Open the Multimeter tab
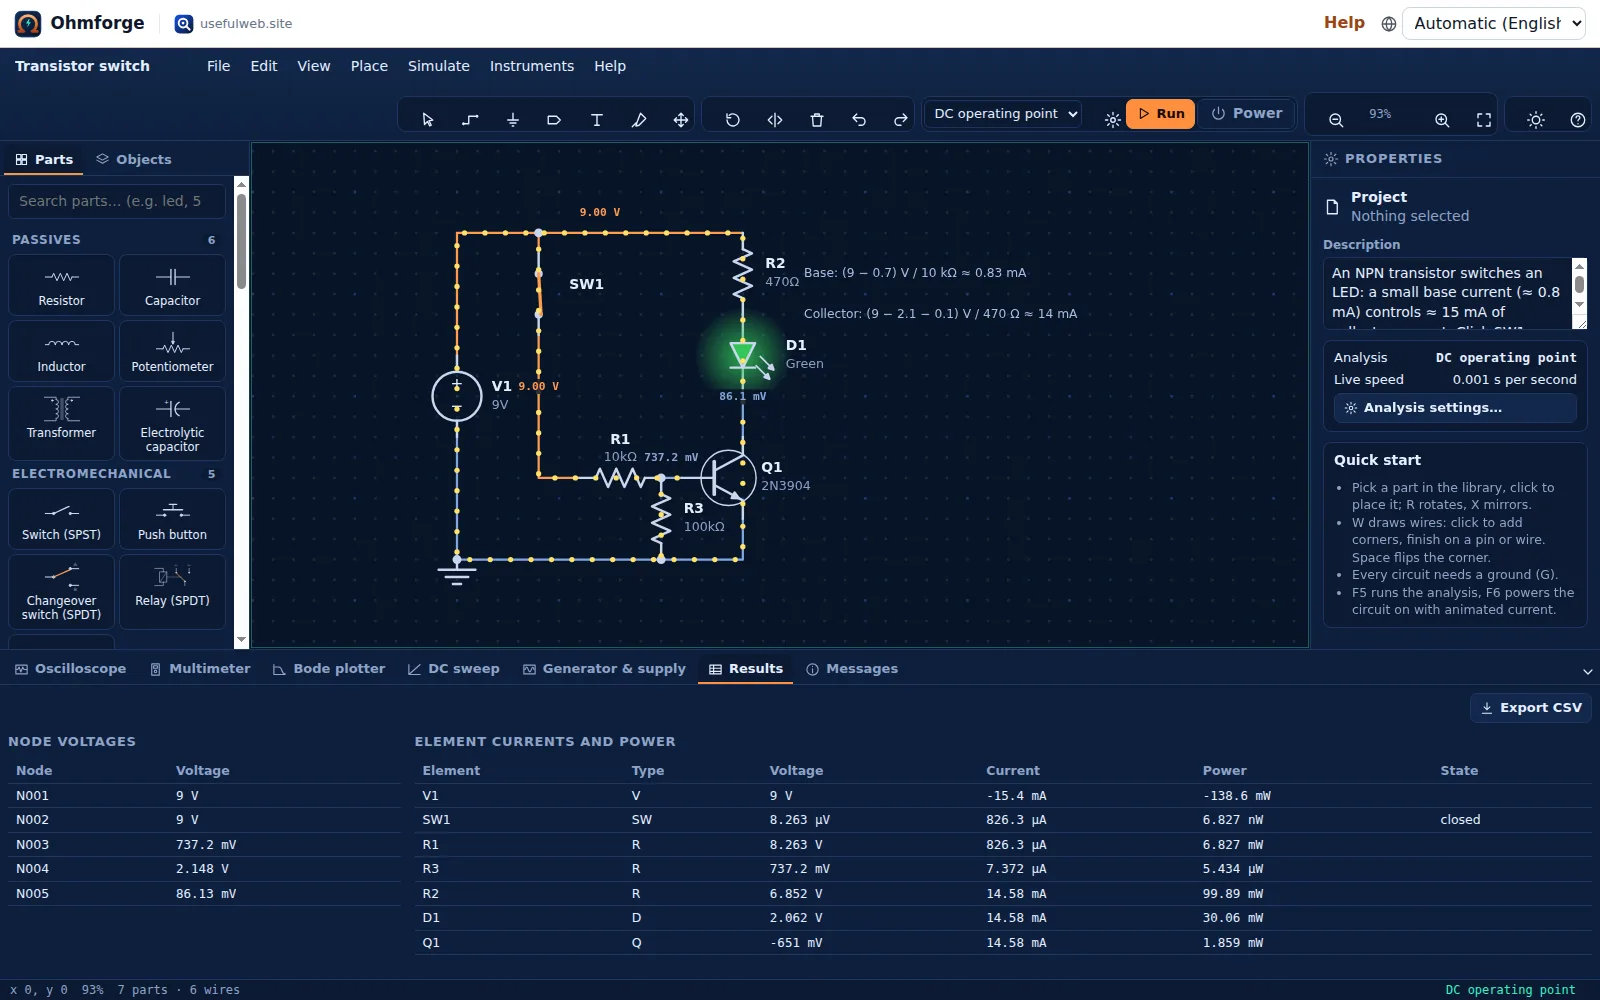 click(200, 669)
